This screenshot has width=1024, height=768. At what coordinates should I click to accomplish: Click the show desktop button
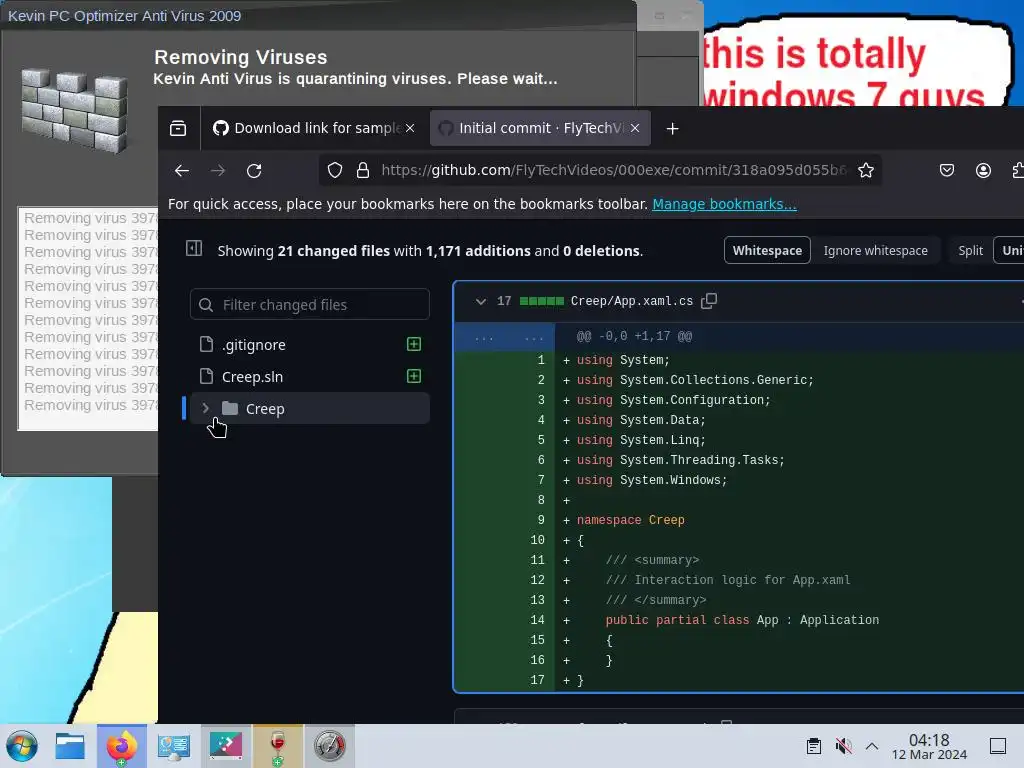pos(998,746)
